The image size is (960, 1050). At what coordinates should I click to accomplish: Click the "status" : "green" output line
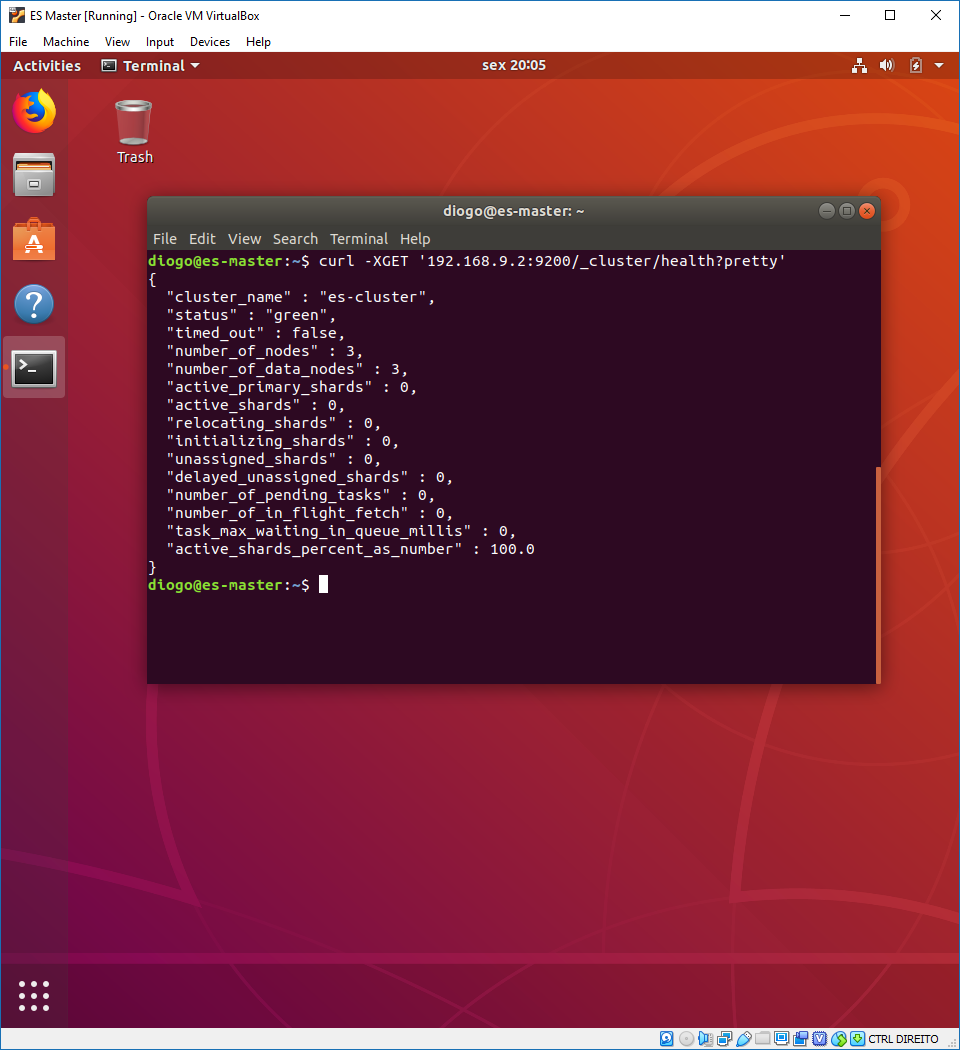point(251,315)
